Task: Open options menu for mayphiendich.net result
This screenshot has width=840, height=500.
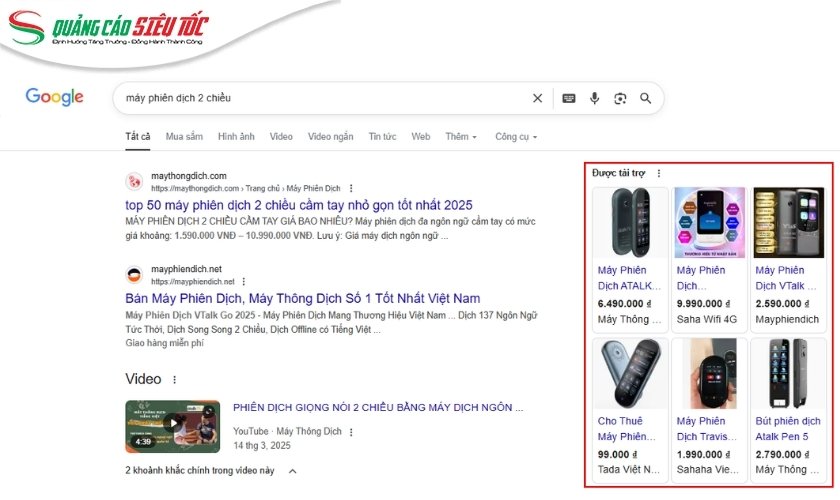Action: point(244,281)
